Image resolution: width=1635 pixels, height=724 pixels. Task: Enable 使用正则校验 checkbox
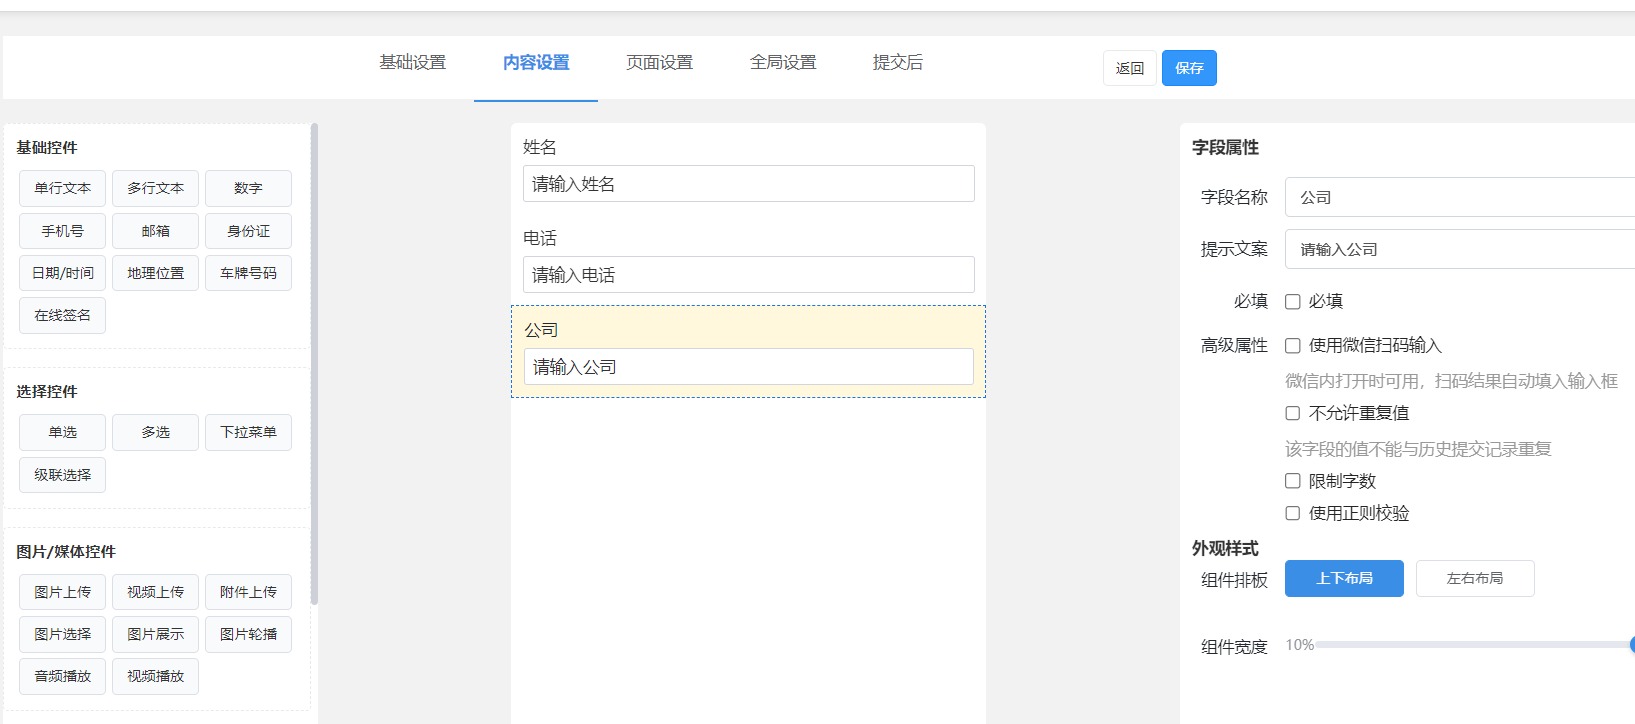coord(1293,513)
